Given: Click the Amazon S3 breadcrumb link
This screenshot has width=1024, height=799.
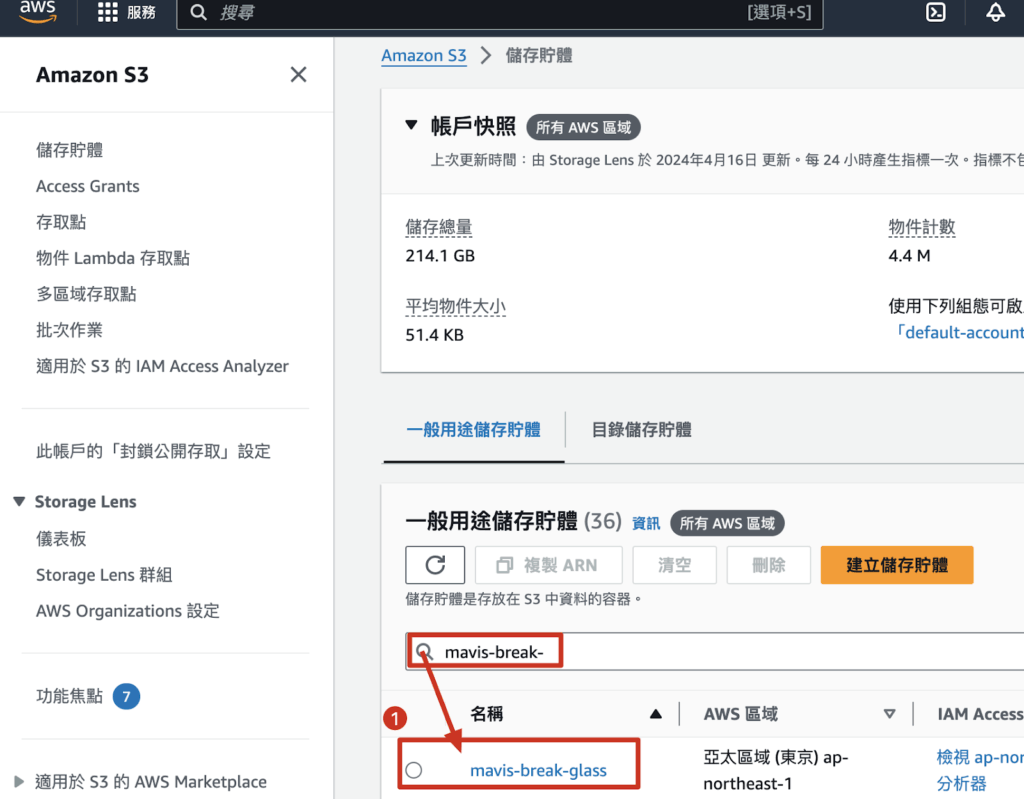Looking at the screenshot, I should [x=424, y=56].
